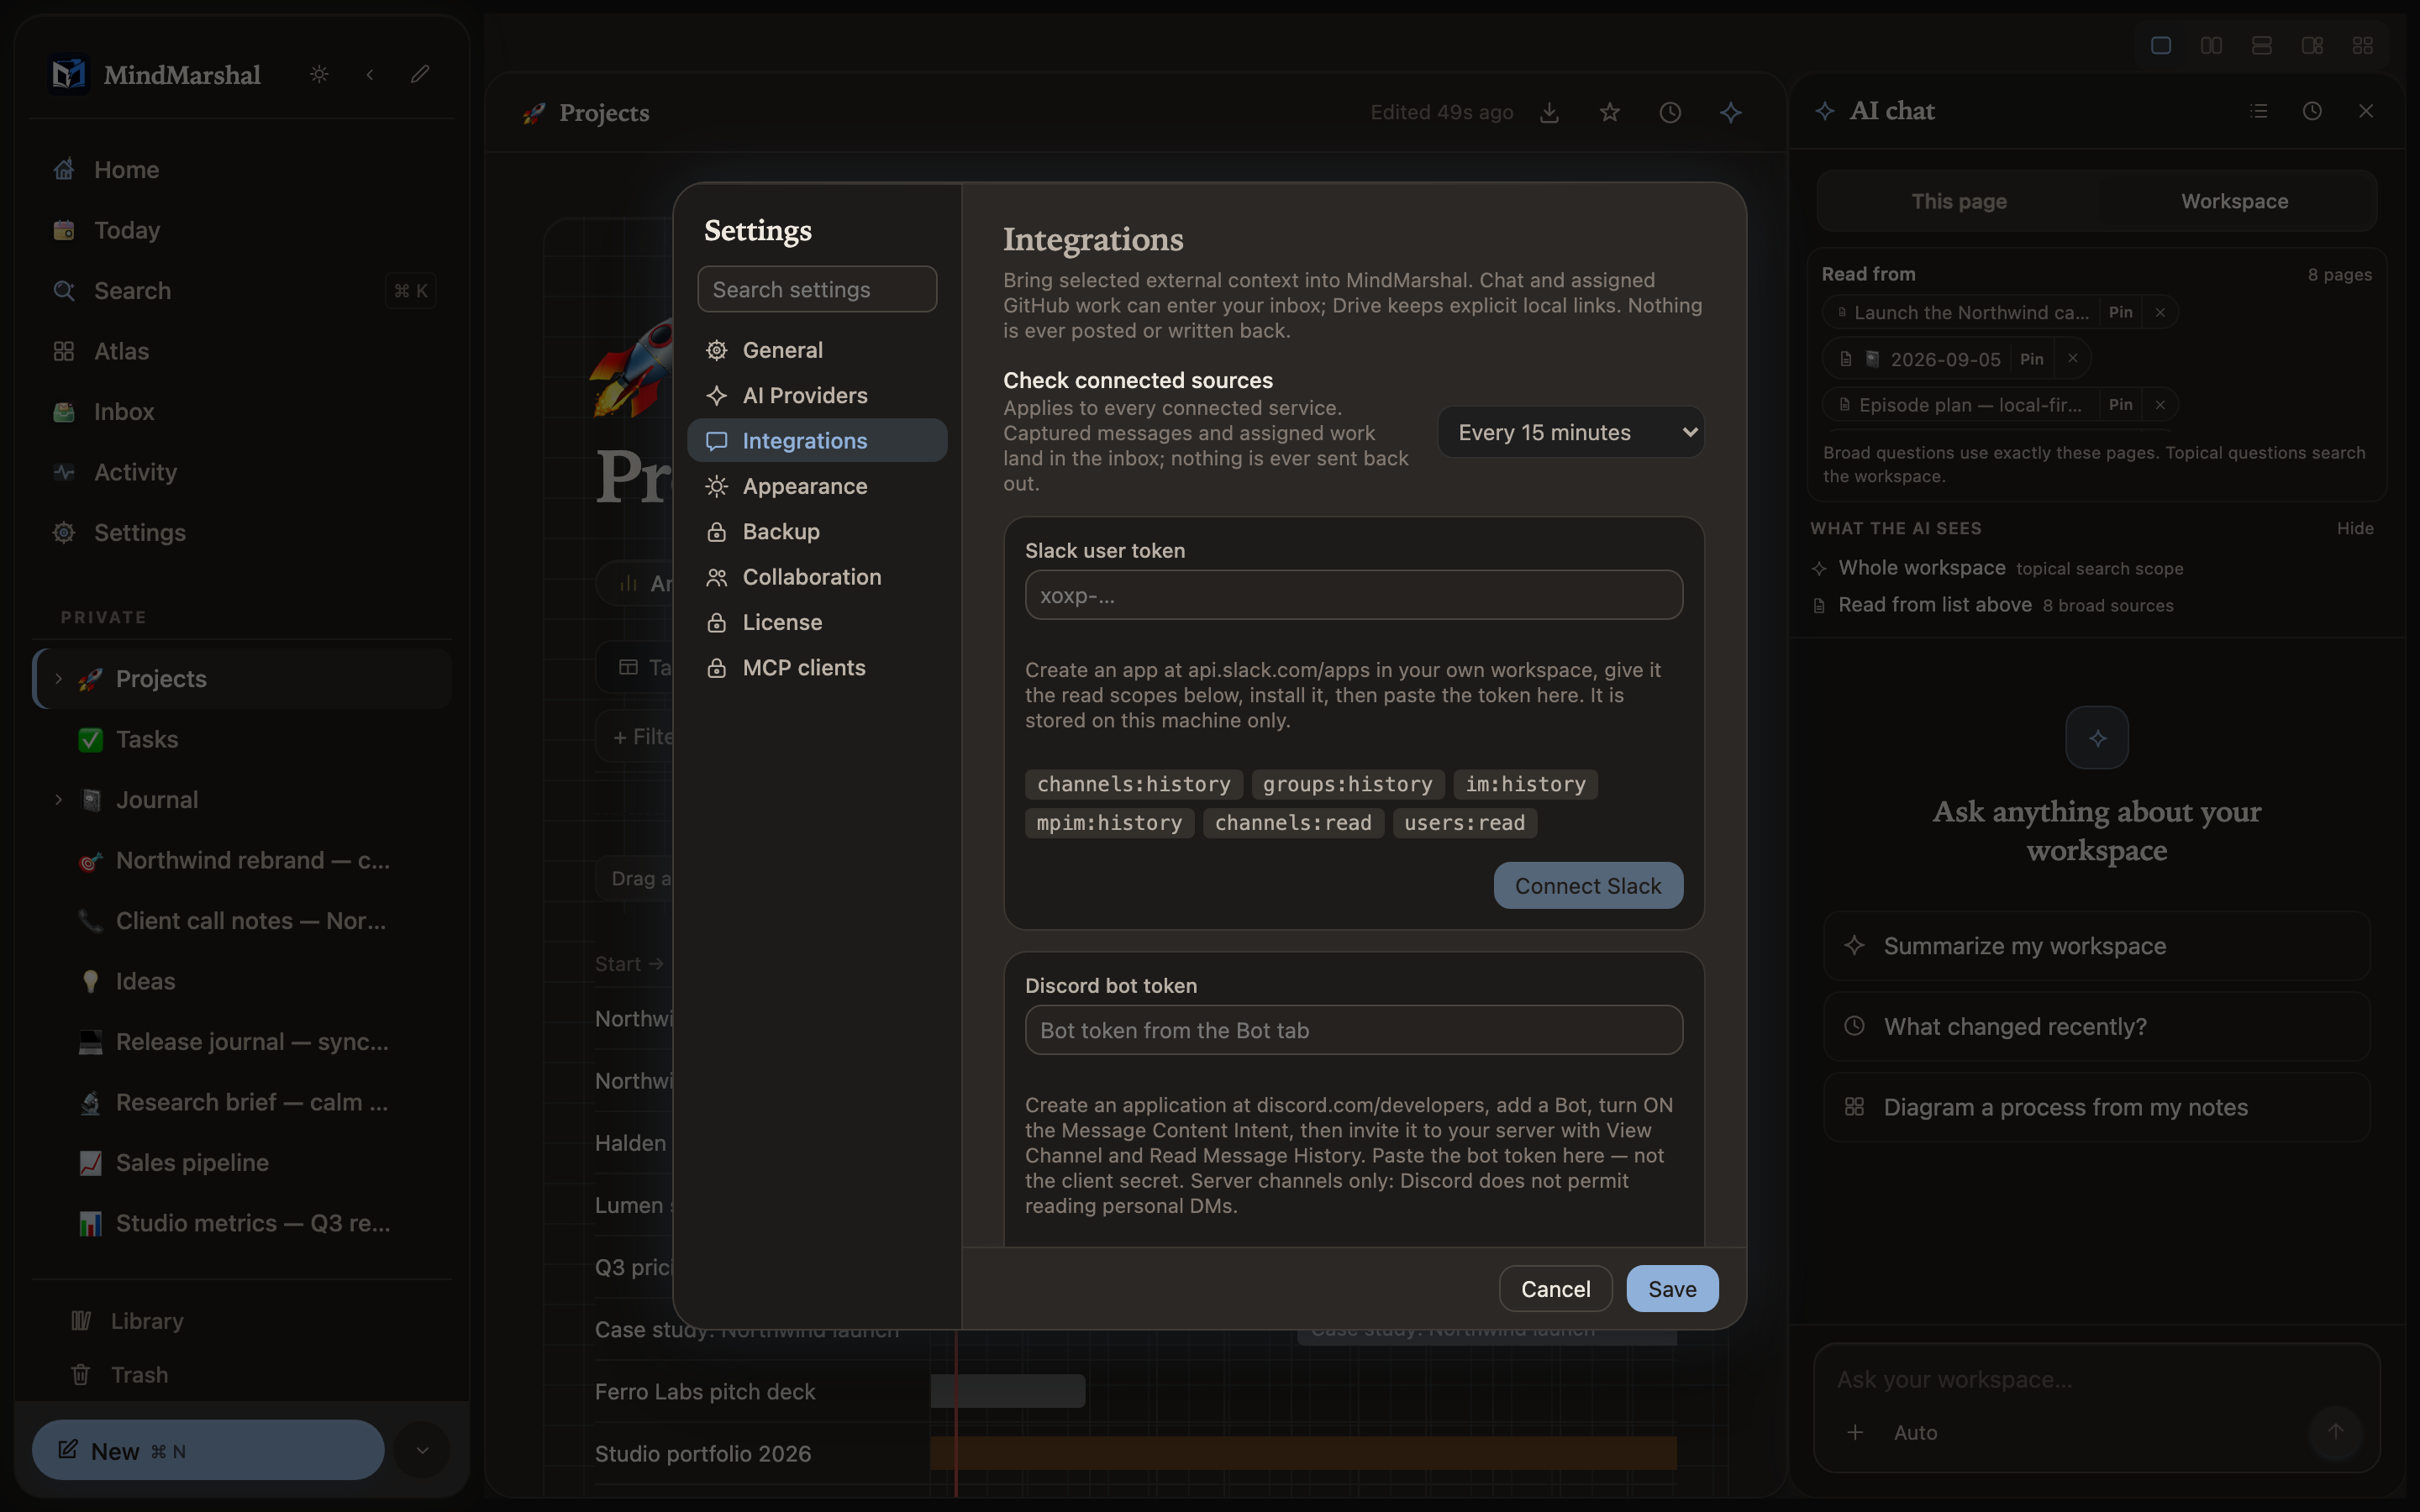Viewport: 2420px width, 1512px height.
Task: Open MCP clients settings section
Action: 817,668
